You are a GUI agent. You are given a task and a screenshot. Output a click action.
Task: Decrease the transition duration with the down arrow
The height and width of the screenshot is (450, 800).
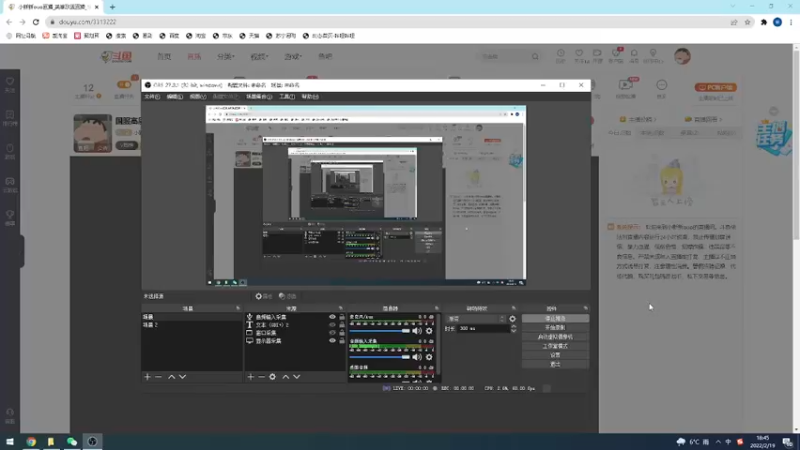(513, 331)
